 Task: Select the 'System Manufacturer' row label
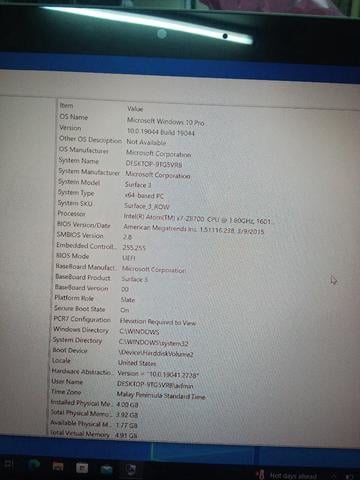click(x=89, y=172)
